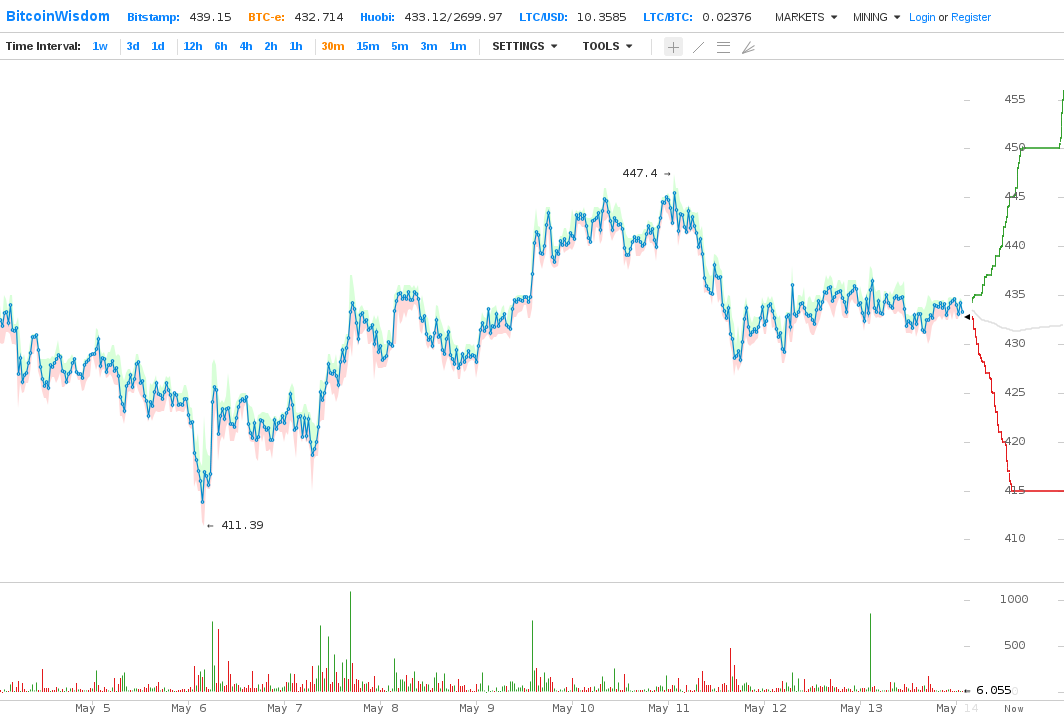Viewport: 1064px width, 717px height.
Task: Set chart interval to 1m
Action: click(457, 47)
